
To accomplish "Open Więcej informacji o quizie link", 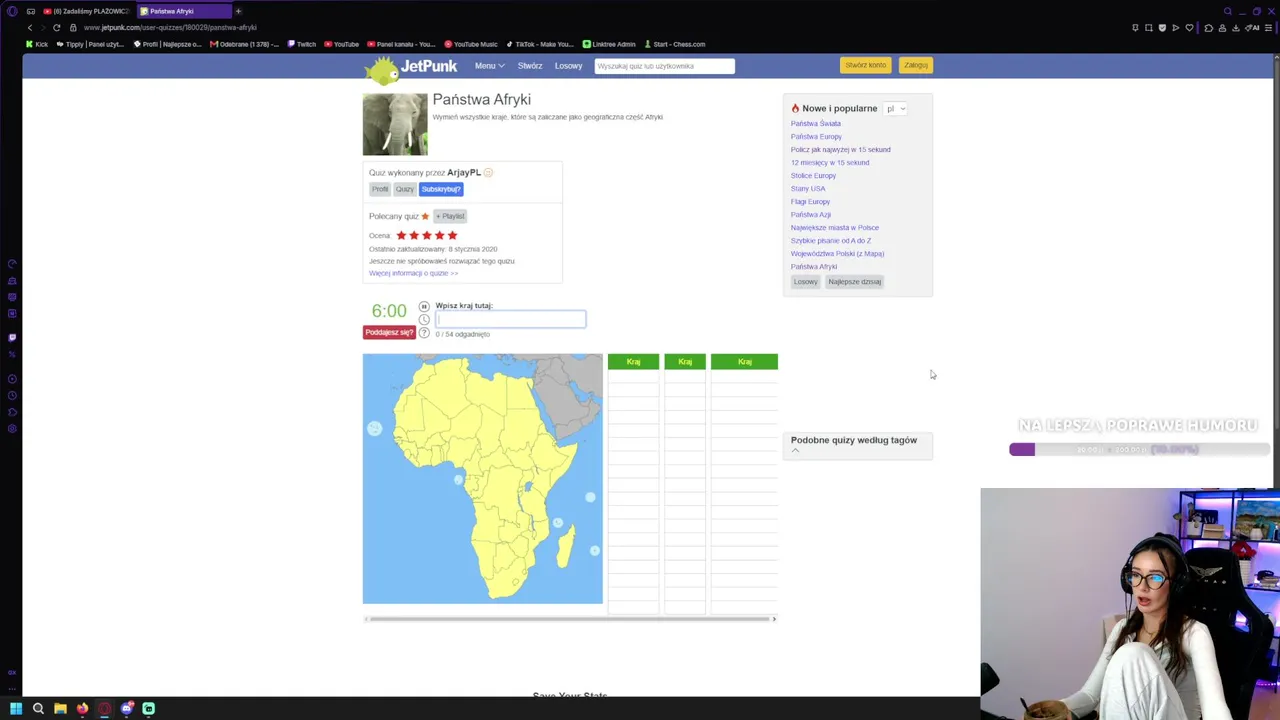I will (413, 273).
